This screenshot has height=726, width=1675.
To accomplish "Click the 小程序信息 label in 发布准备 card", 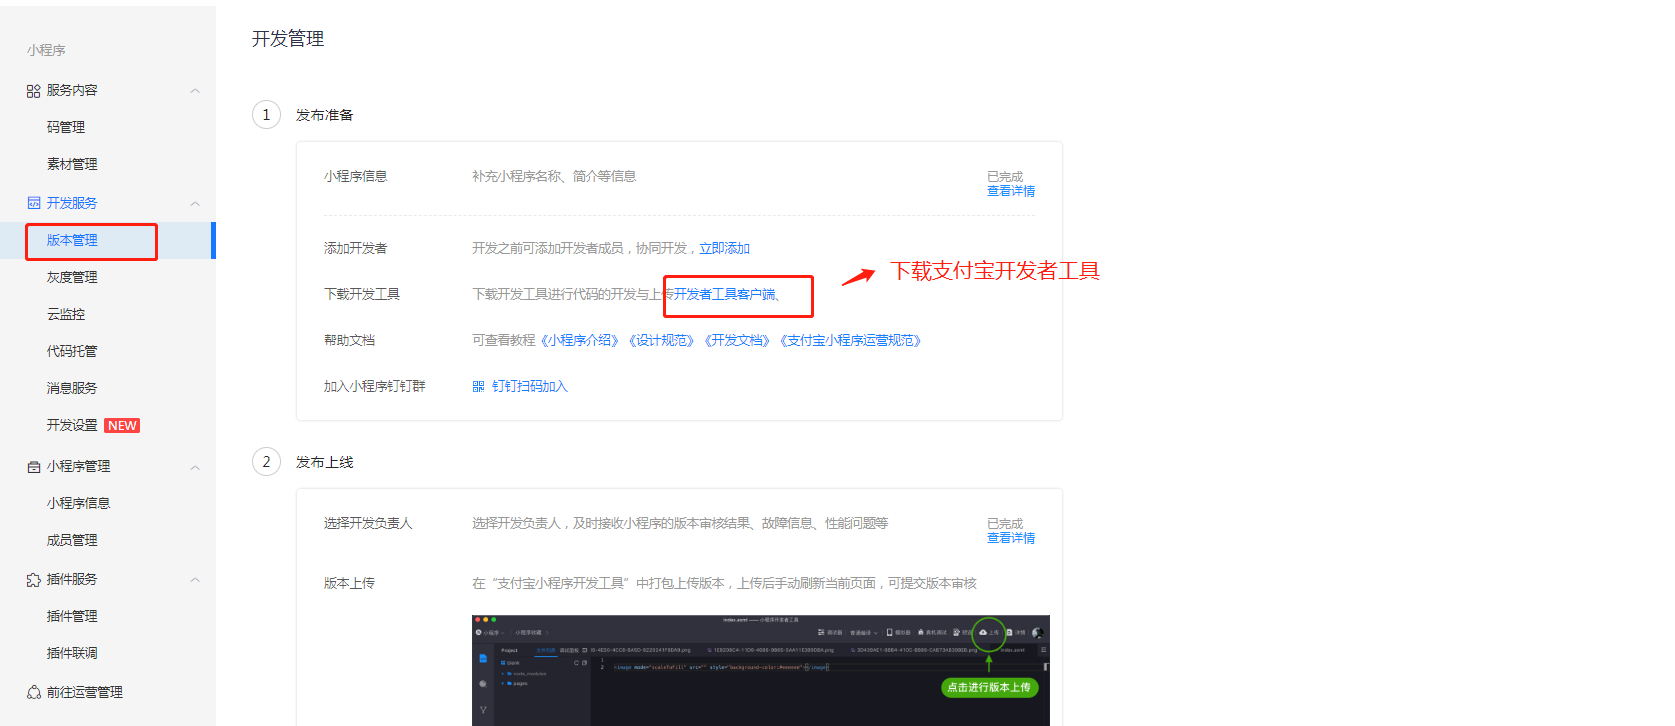I will [355, 176].
